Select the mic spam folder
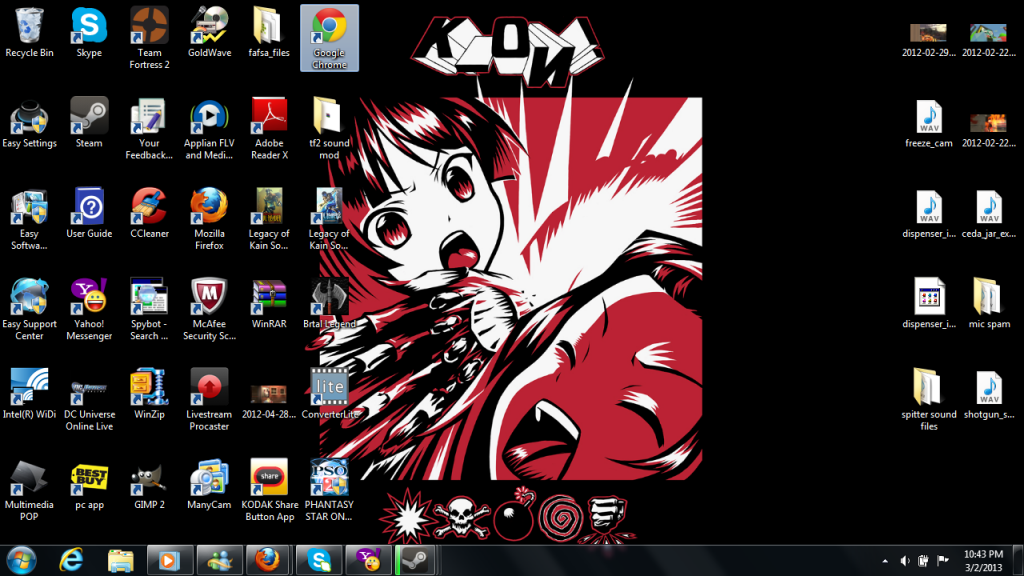Viewport: 1024px width, 576px height. [x=989, y=304]
